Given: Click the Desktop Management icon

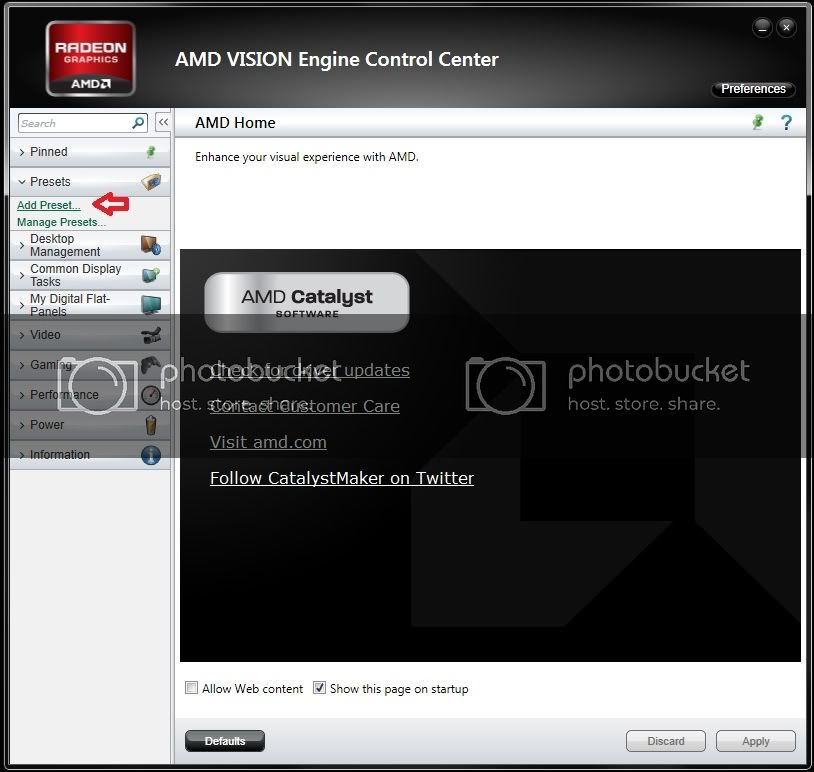Looking at the screenshot, I should point(151,245).
